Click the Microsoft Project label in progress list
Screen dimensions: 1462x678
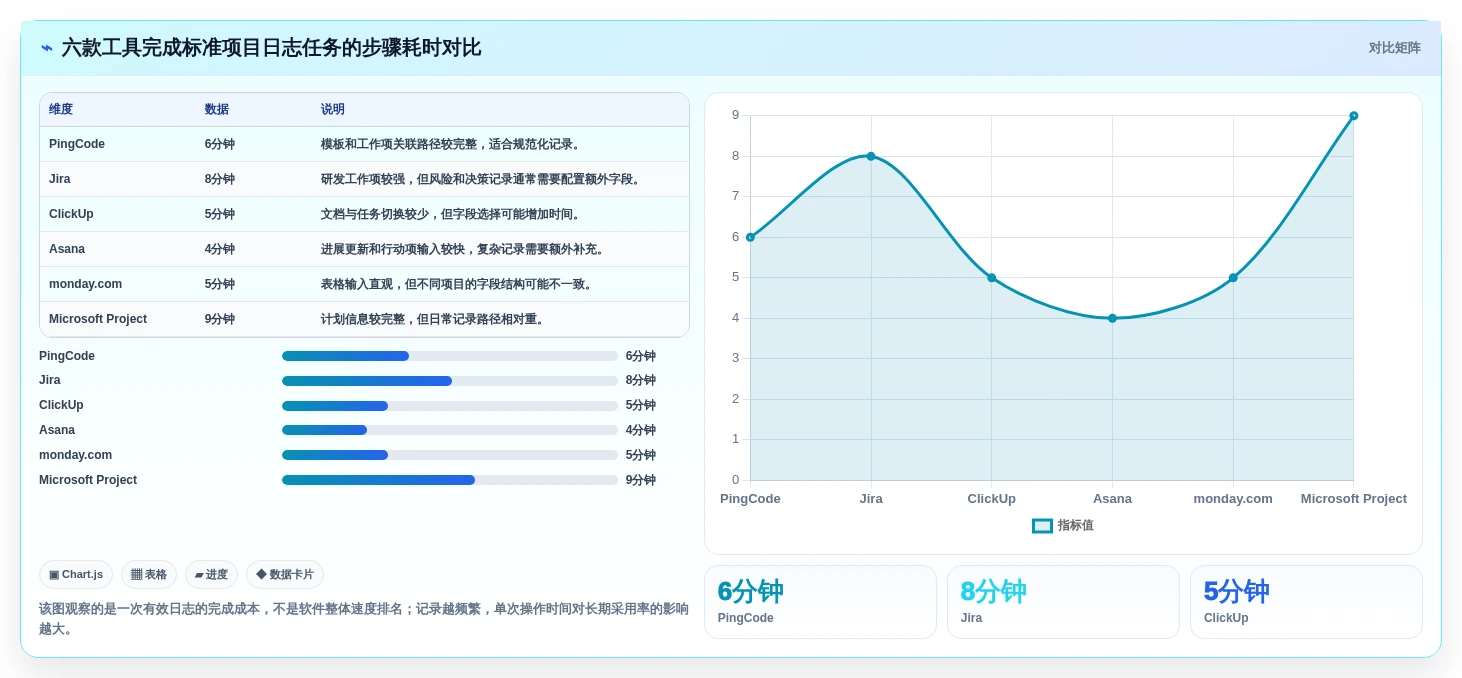point(88,480)
